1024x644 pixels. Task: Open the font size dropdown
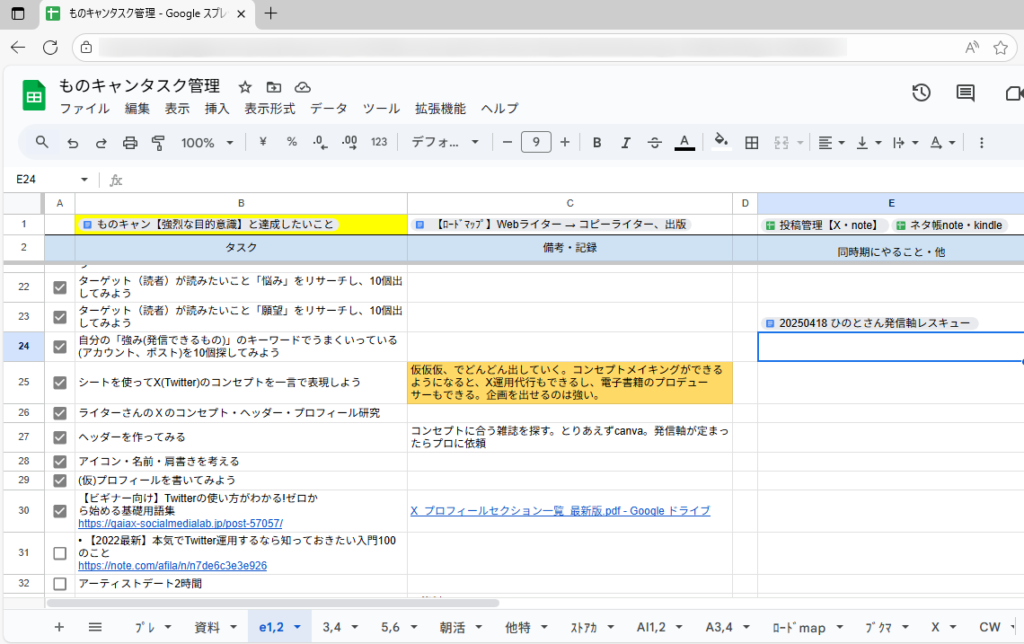coord(536,142)
